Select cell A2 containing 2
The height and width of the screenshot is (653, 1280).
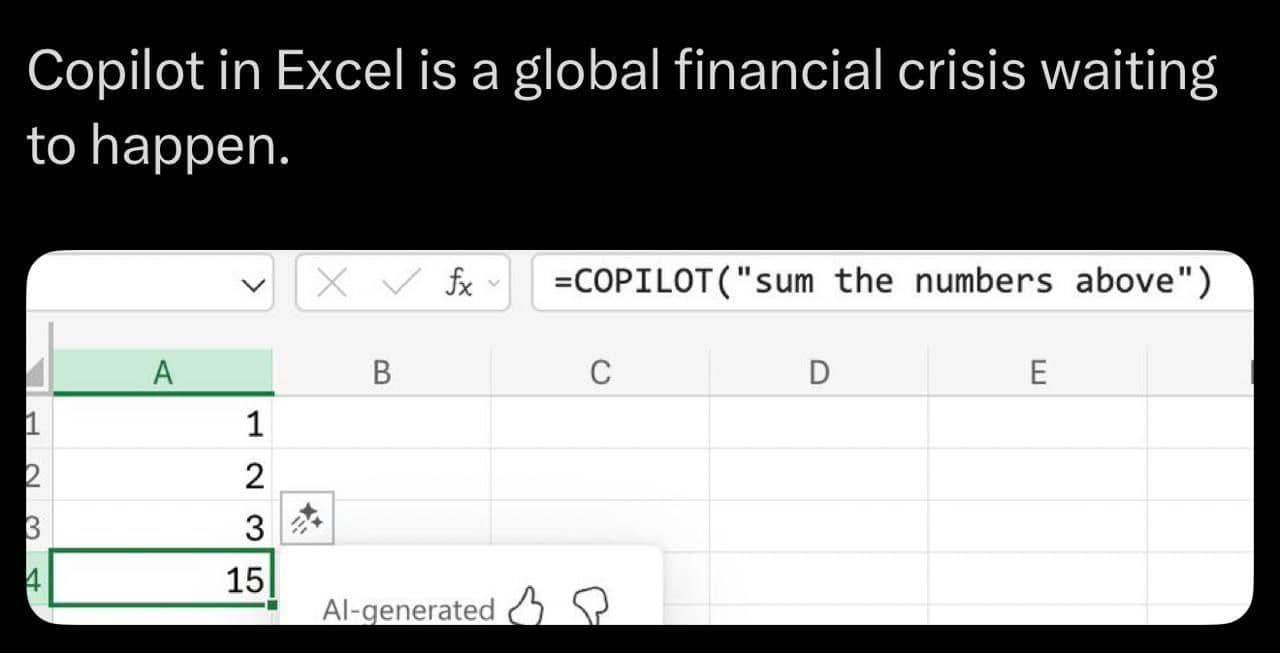pos(160,476)
